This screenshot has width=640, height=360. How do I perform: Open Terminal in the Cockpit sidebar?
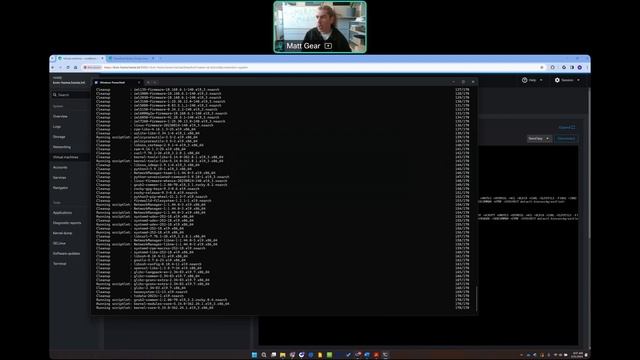tap(60, 264)
